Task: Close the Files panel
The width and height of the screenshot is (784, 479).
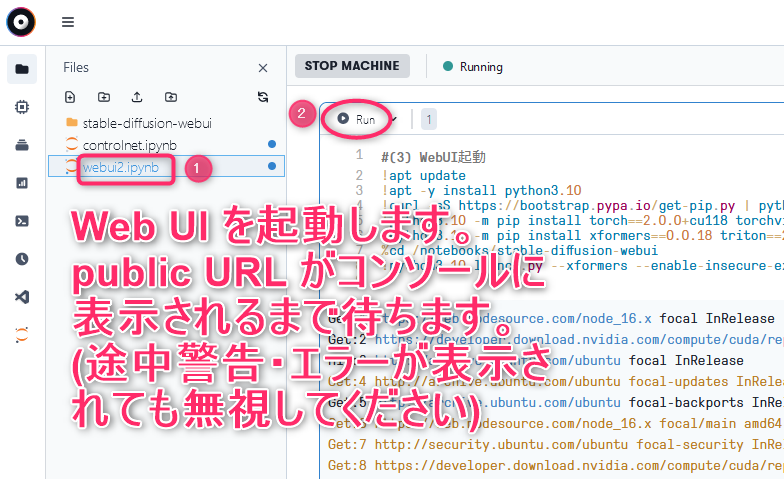Action: [x=263, y=68]
